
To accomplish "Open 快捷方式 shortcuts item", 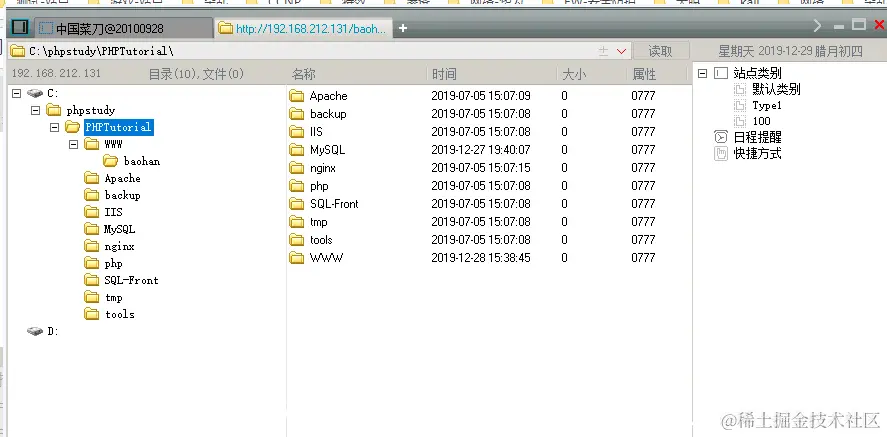I will point(757,153).
